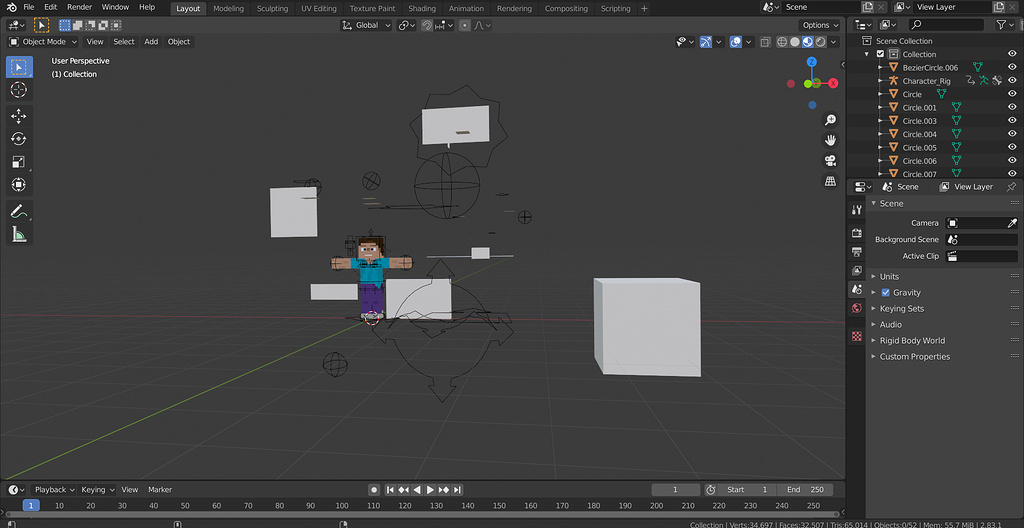This screenshot has height=528, width=1024.
Task: Select the Measure tool
Action: [x=19, y=234]
